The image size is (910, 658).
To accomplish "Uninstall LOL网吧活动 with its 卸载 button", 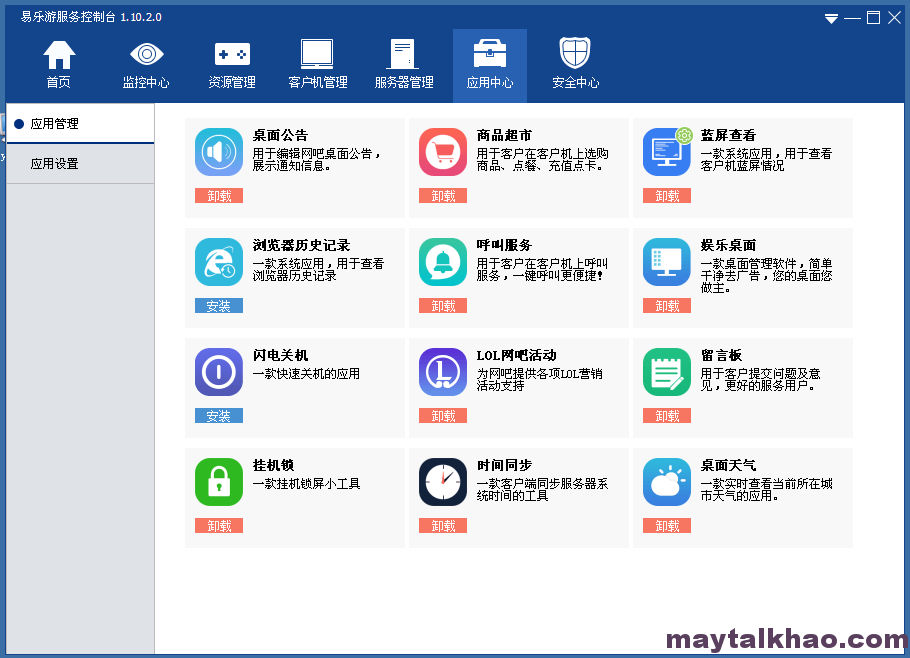I will (443, 416).
